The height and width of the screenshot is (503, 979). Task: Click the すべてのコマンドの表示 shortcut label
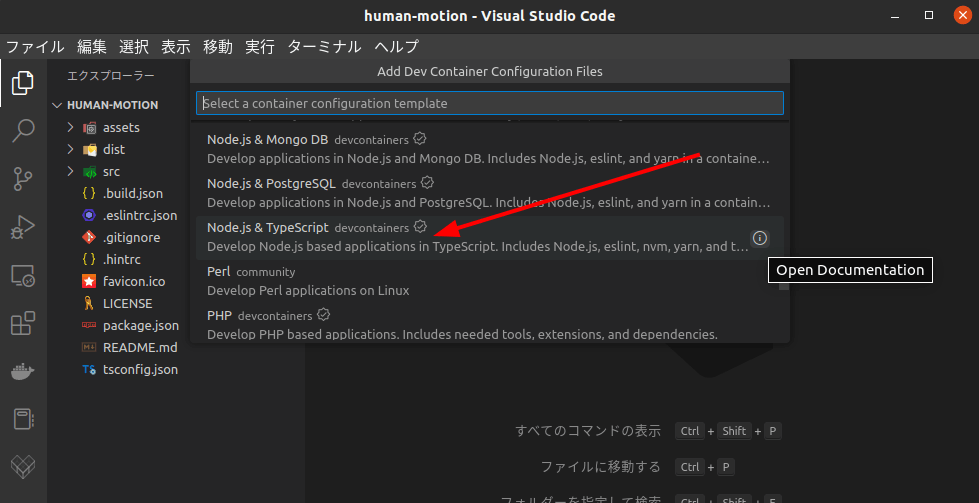pyautogui.click(x=588, y=431)
